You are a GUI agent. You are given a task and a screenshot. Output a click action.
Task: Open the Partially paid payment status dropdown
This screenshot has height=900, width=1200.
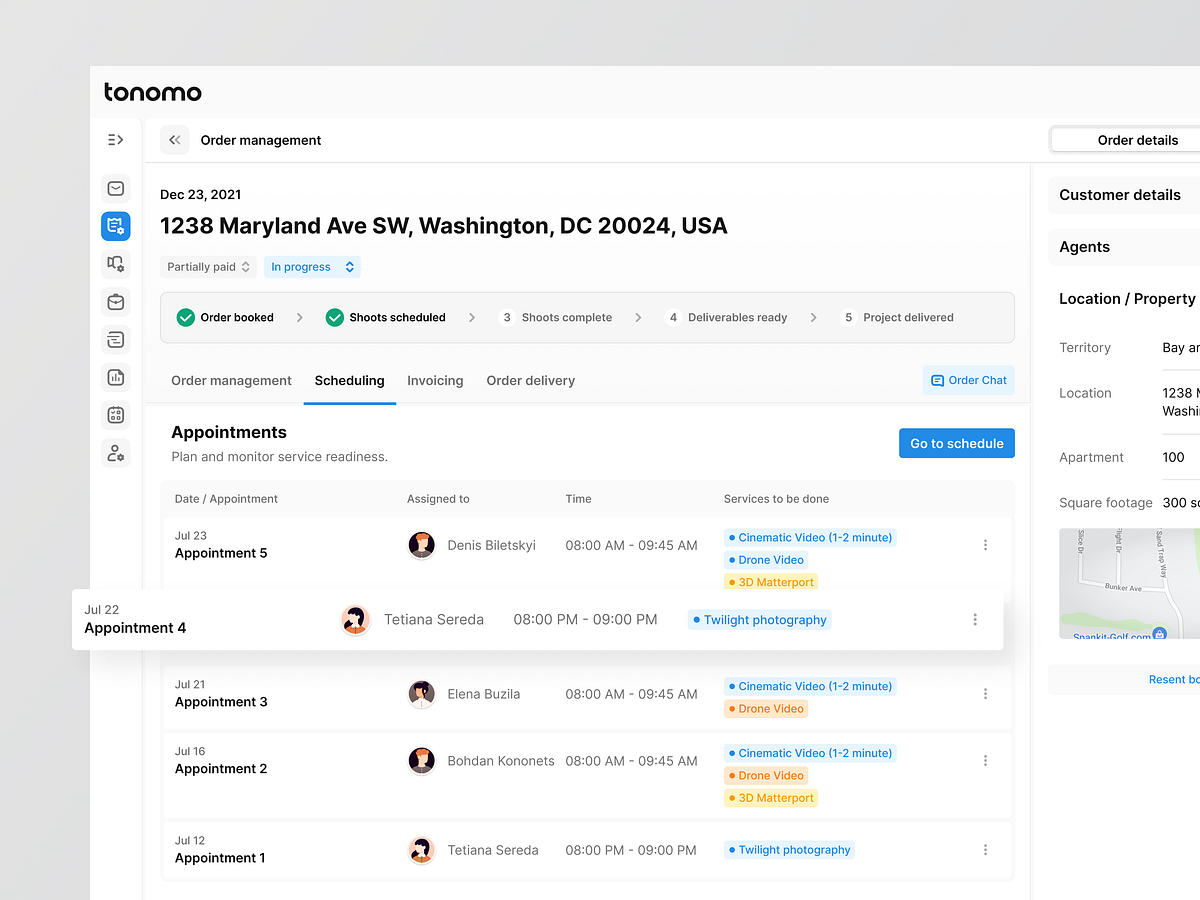point(207,266)
